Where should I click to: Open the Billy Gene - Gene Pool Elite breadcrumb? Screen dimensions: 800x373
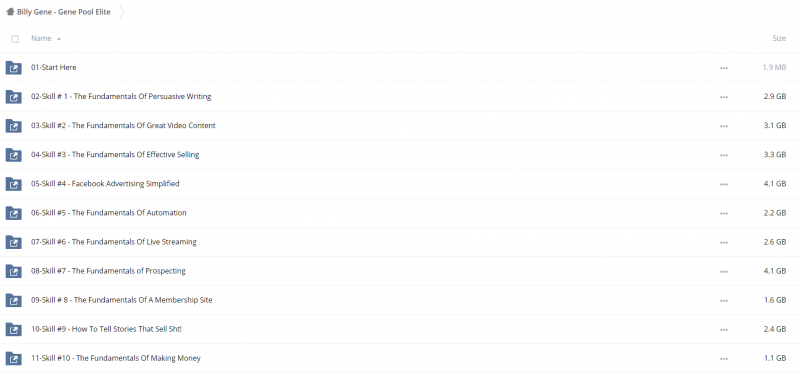[x=63, y=12]
